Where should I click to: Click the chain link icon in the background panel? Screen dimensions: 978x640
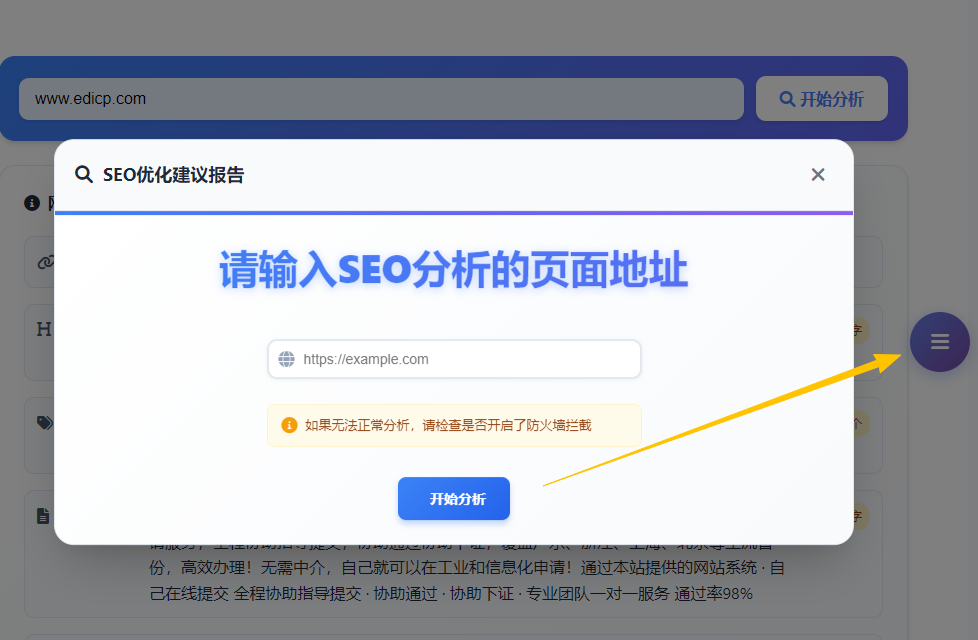point(44,262)
